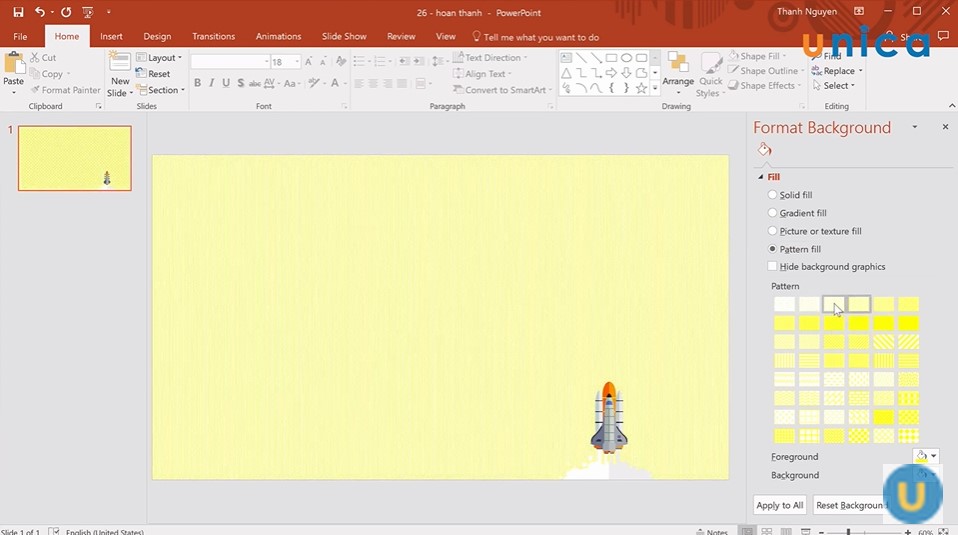958x535 pixels.
Task: Click the Arrange icon in Drawing group
Action: (678, 68)
